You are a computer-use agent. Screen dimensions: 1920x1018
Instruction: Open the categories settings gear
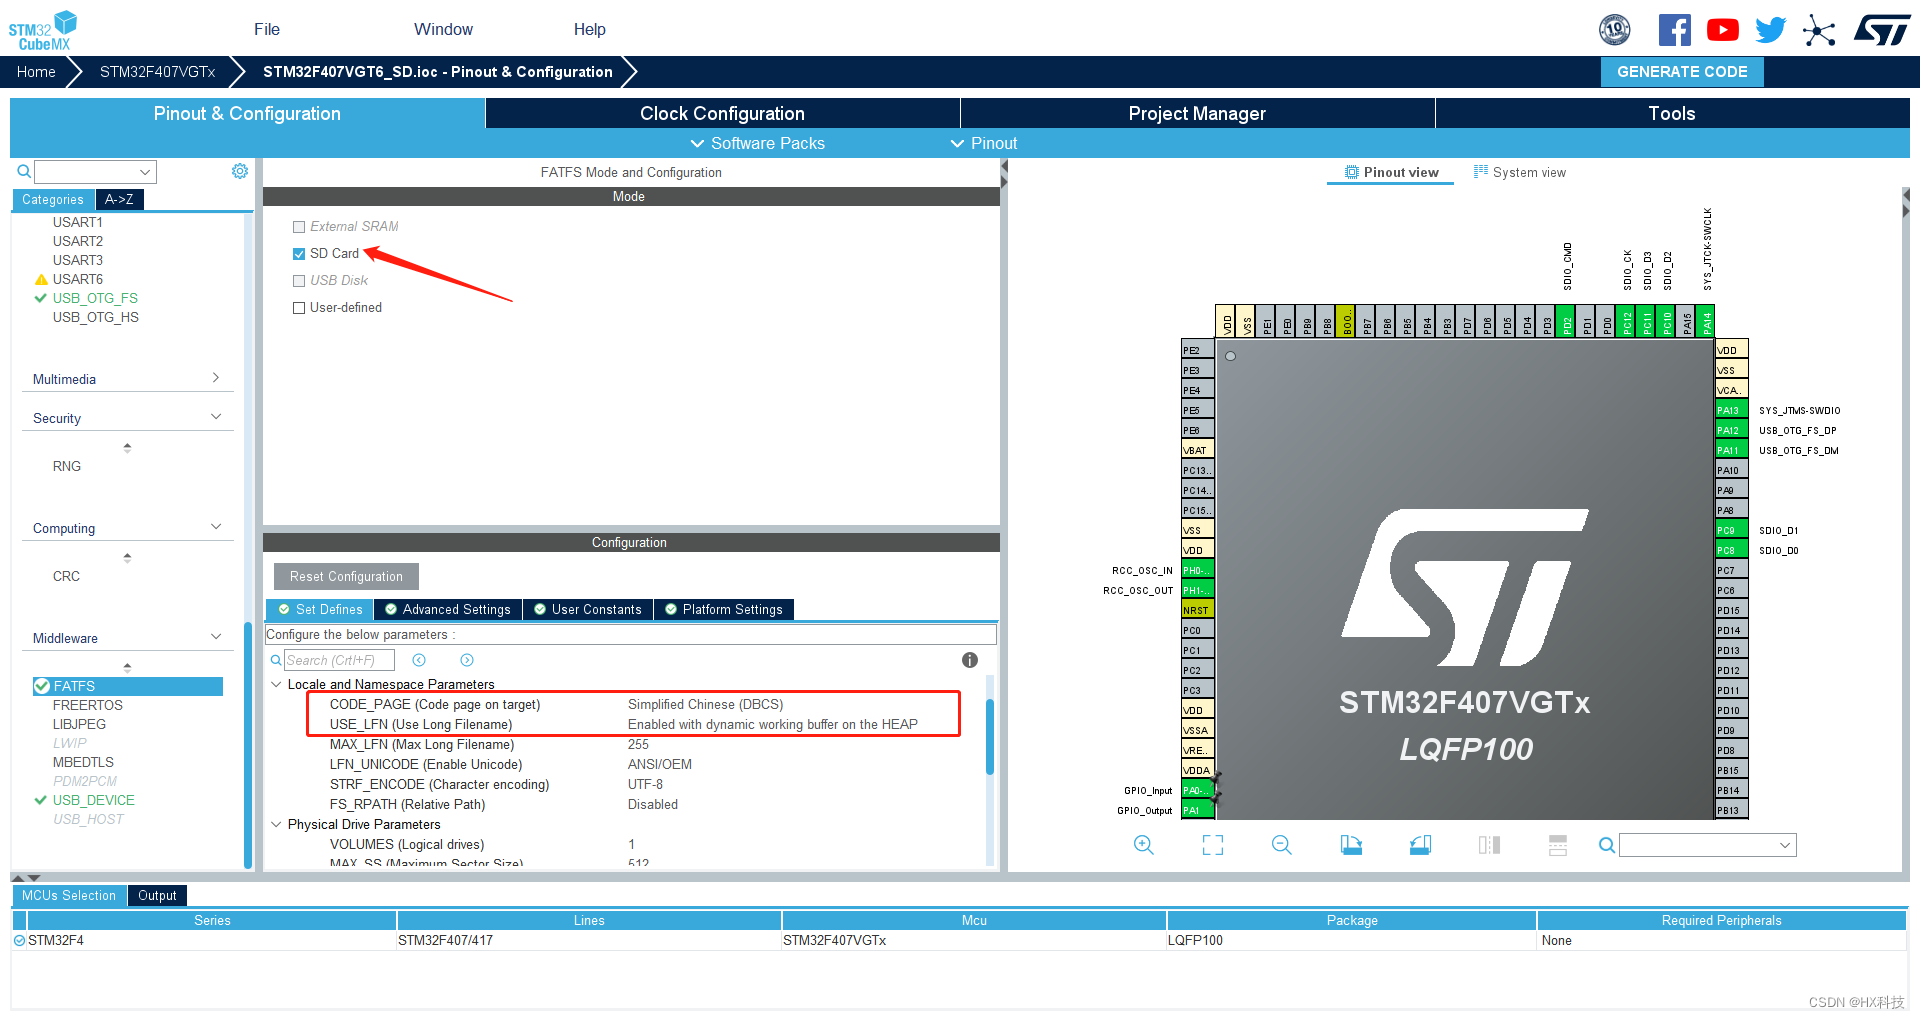240,171
